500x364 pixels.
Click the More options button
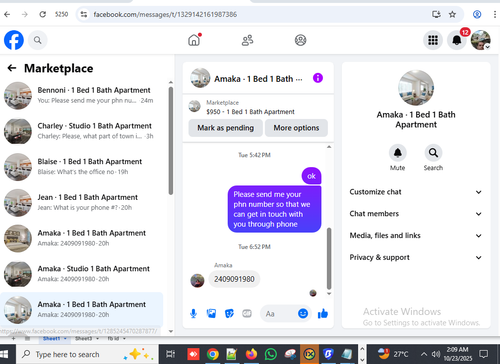click(x=296, y=128)
